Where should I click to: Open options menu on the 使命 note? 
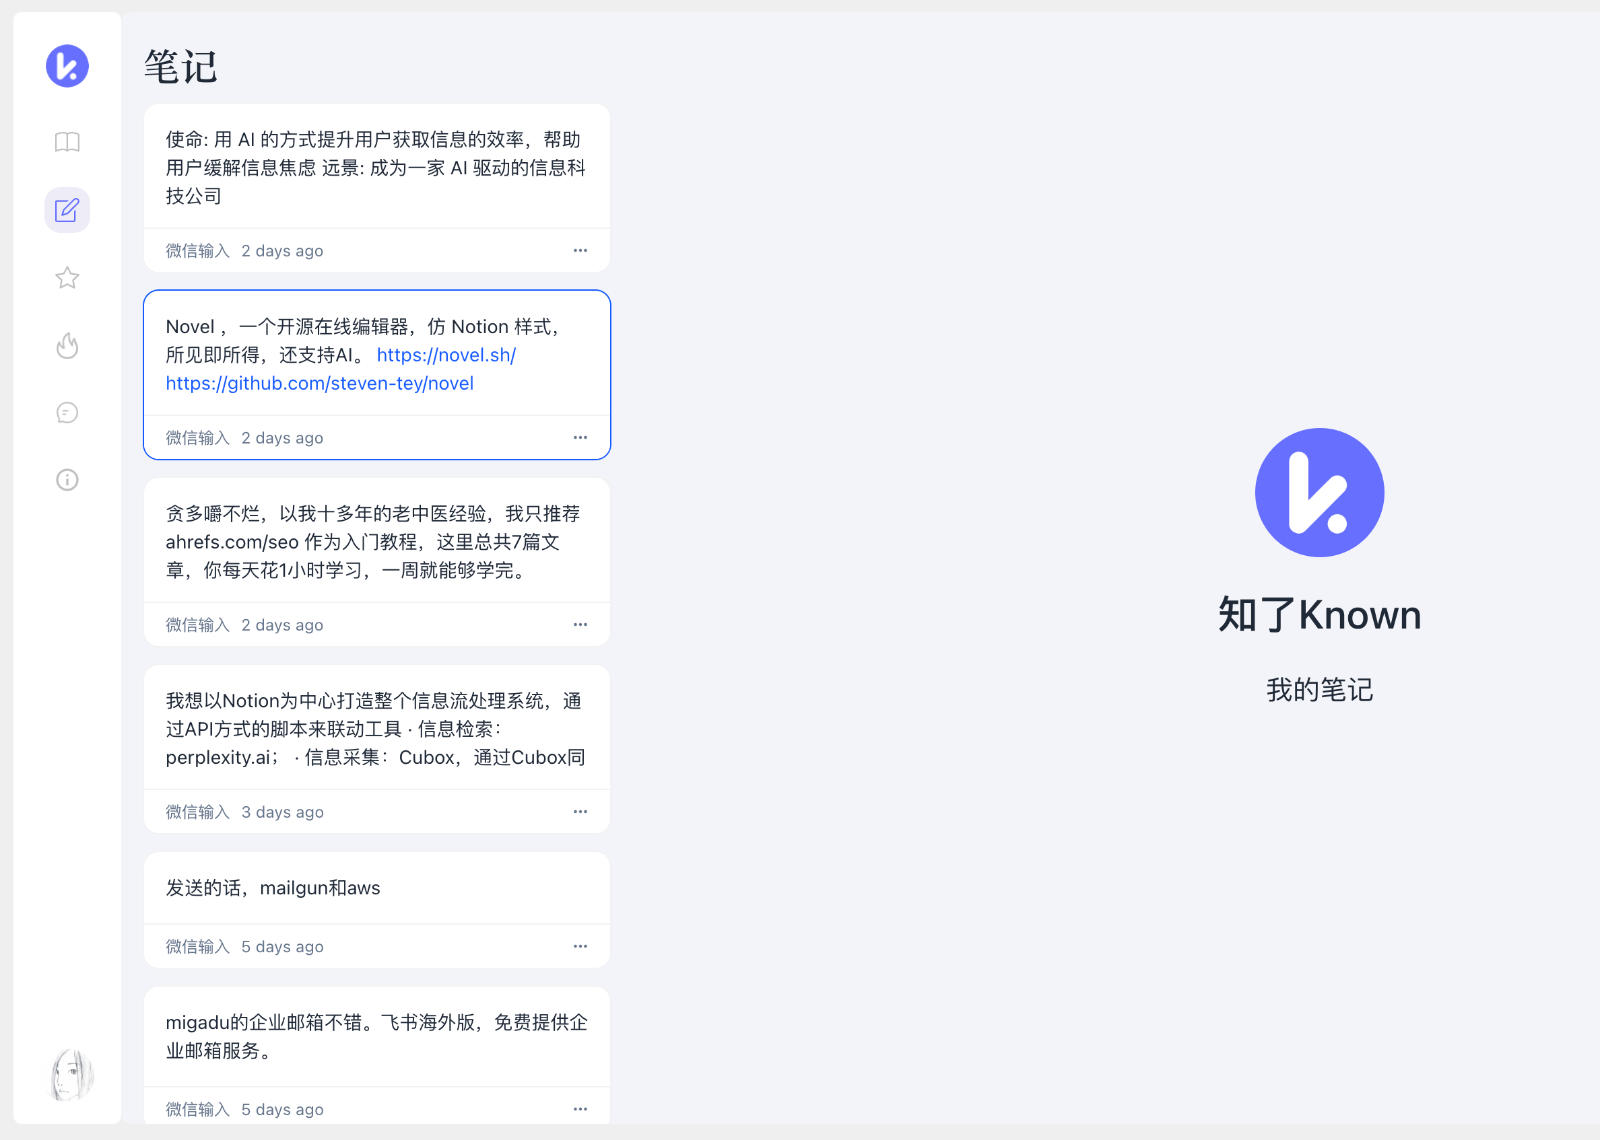click(580, 250)
